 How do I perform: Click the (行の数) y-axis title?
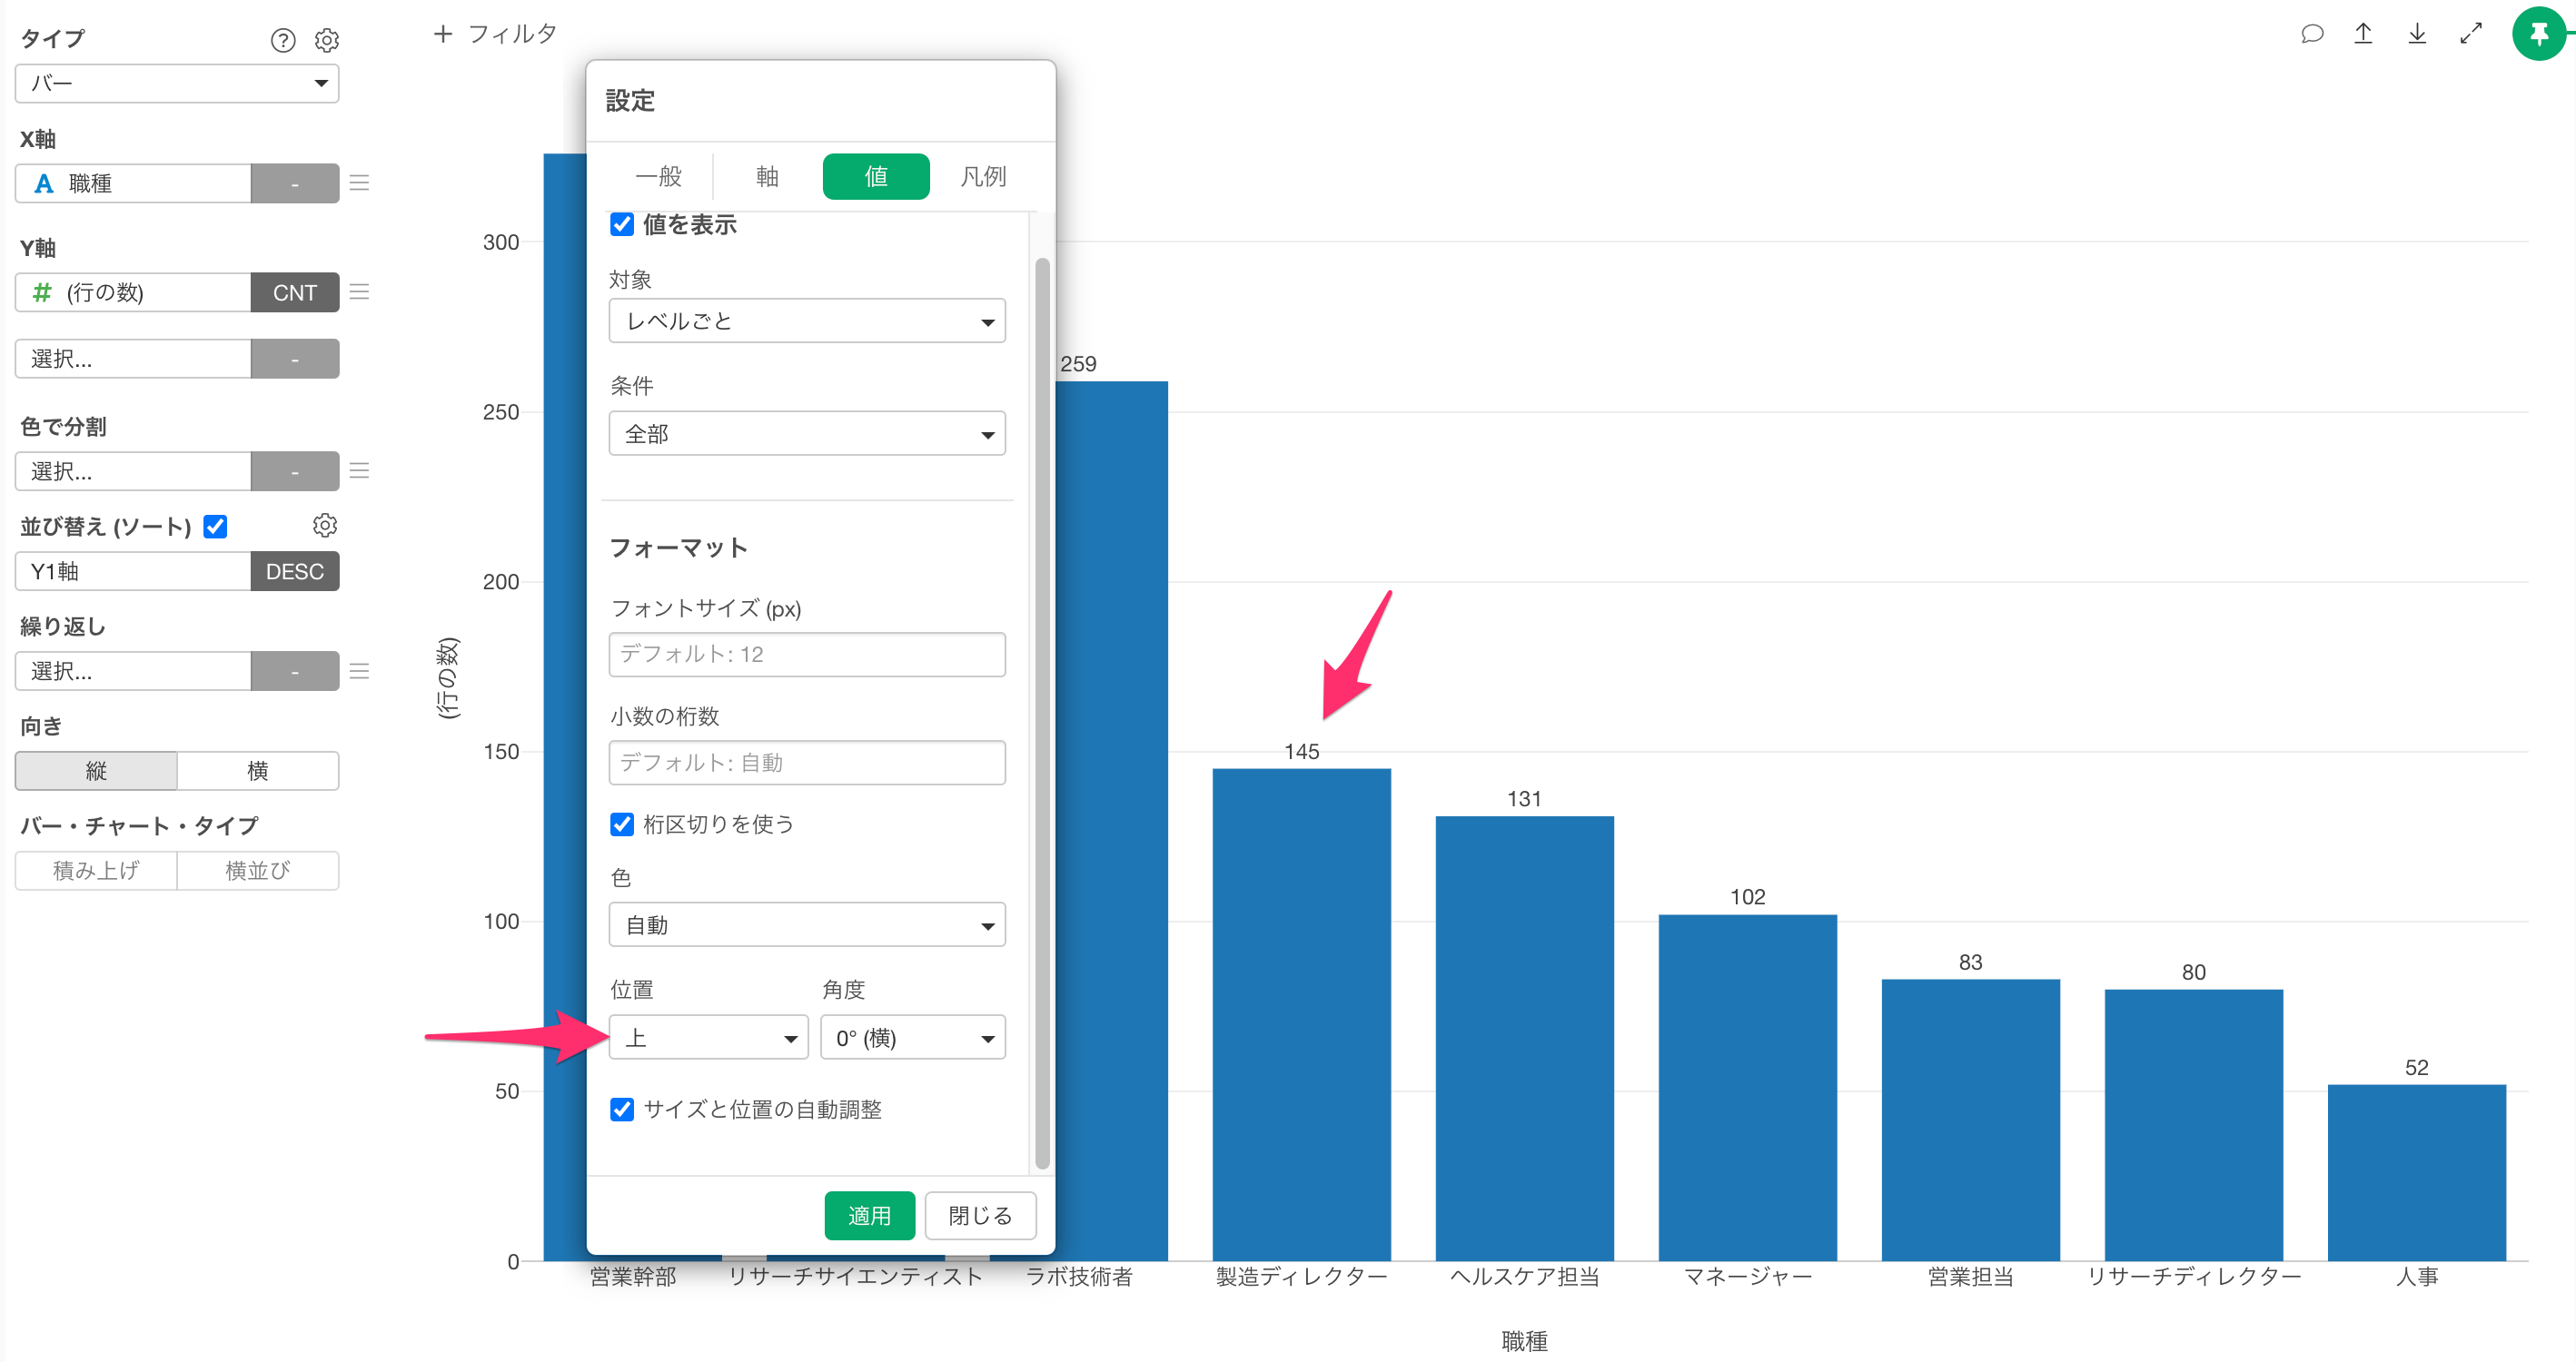[x=448, y=678]
